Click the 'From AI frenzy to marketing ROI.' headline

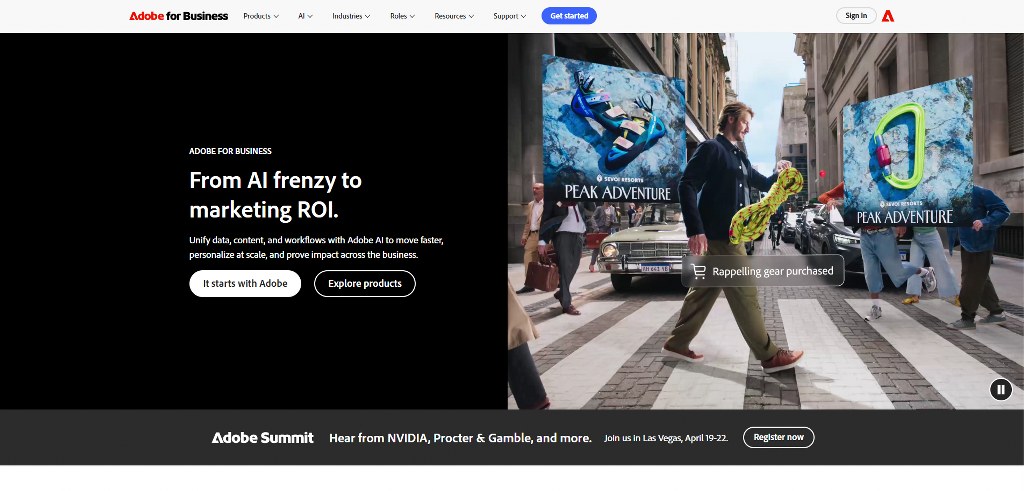(276, 195)
